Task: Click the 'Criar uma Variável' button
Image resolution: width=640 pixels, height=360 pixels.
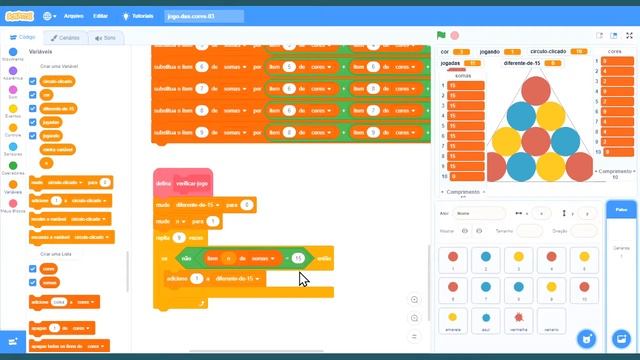Action: (x=59, y=66)
